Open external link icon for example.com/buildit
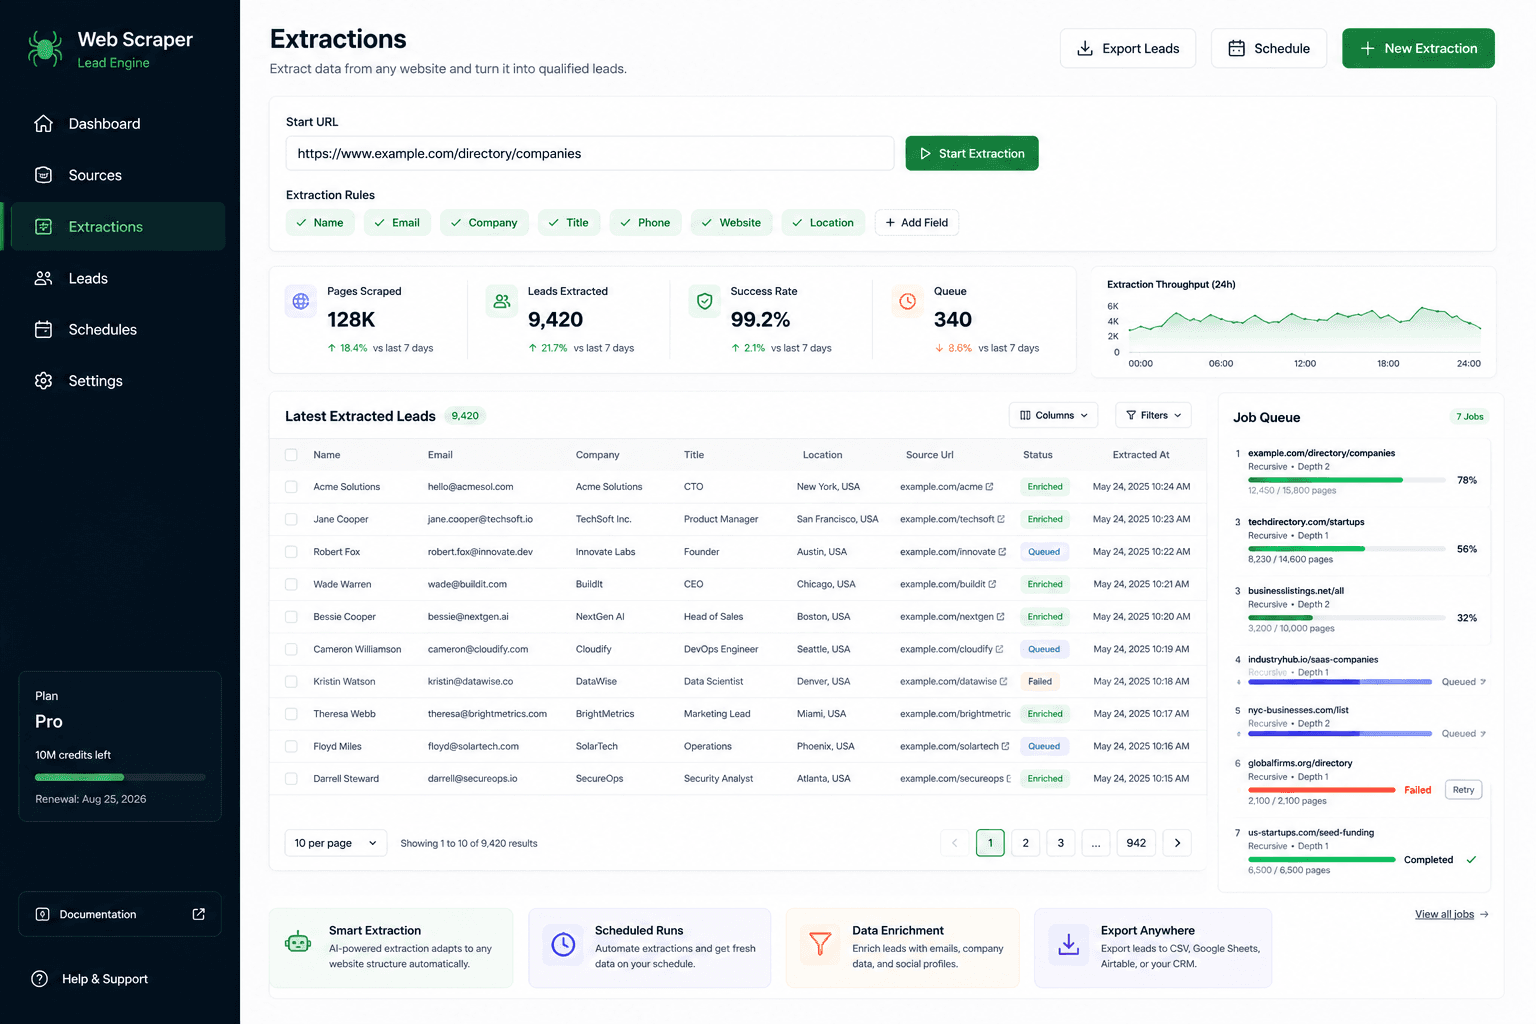 point(993,584)
